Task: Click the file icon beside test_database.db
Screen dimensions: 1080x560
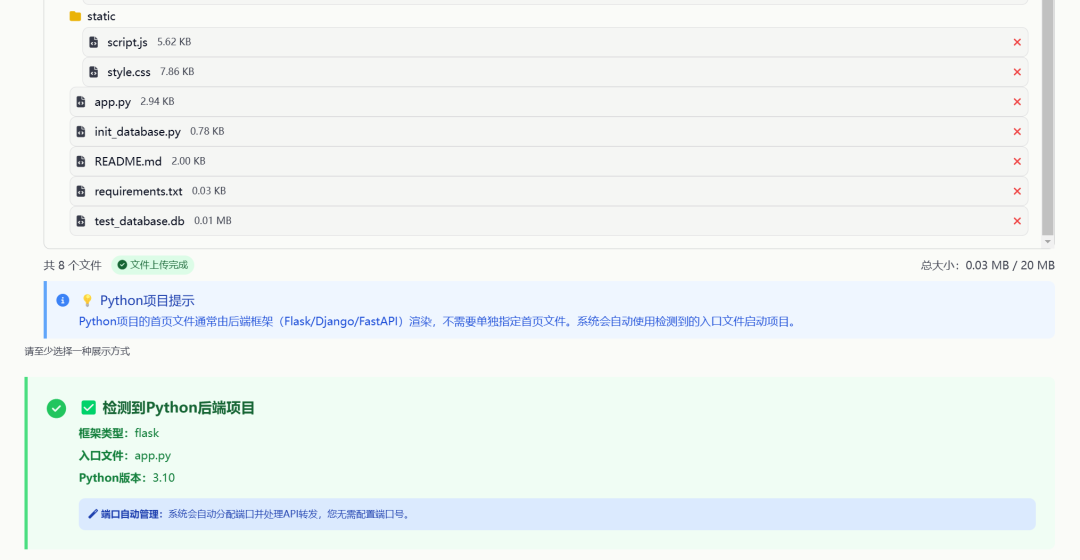Action: click(x=81, y=221)
